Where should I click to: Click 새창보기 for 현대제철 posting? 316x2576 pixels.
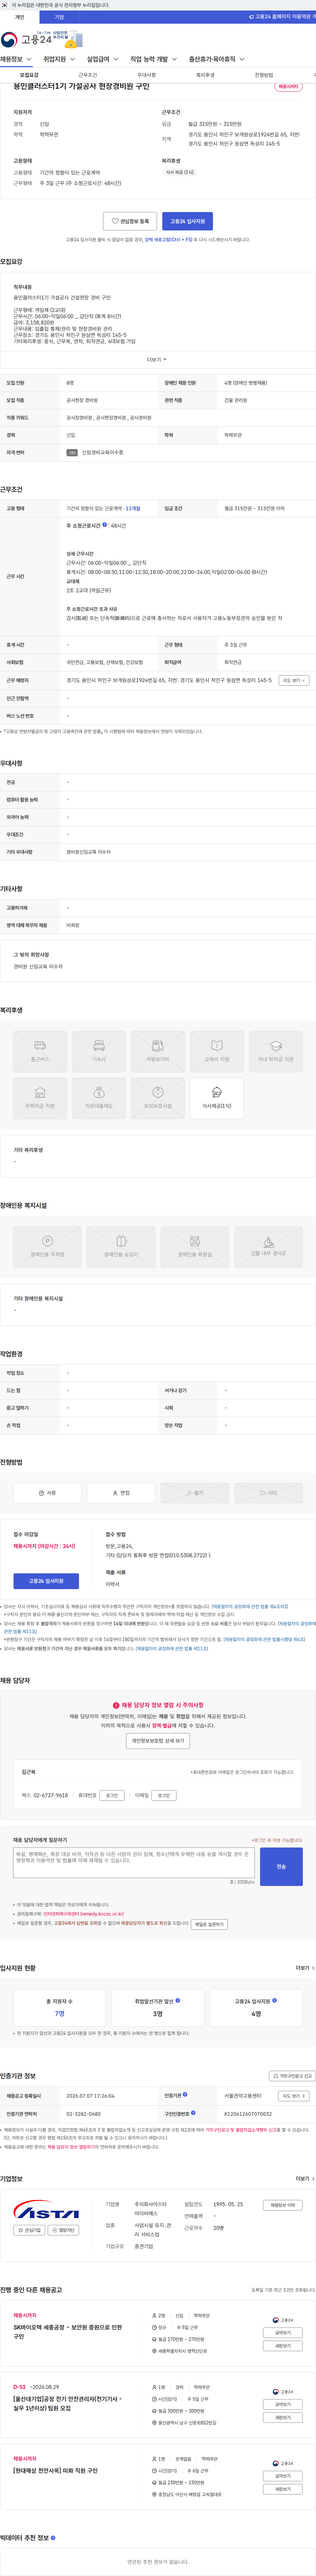tap(283, 2489)
